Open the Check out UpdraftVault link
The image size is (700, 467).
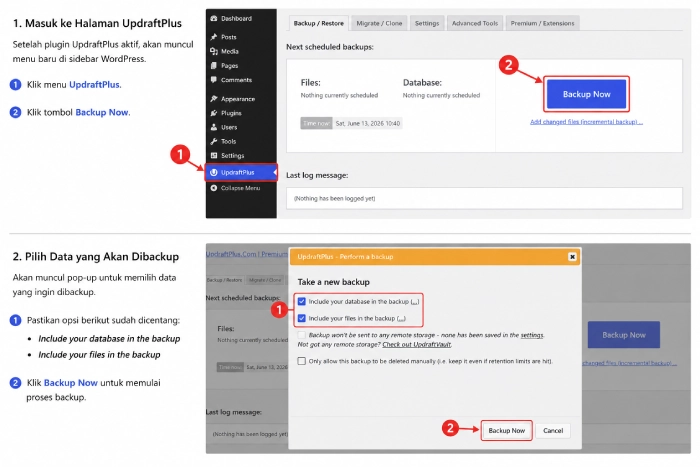[x=417, y=345]
